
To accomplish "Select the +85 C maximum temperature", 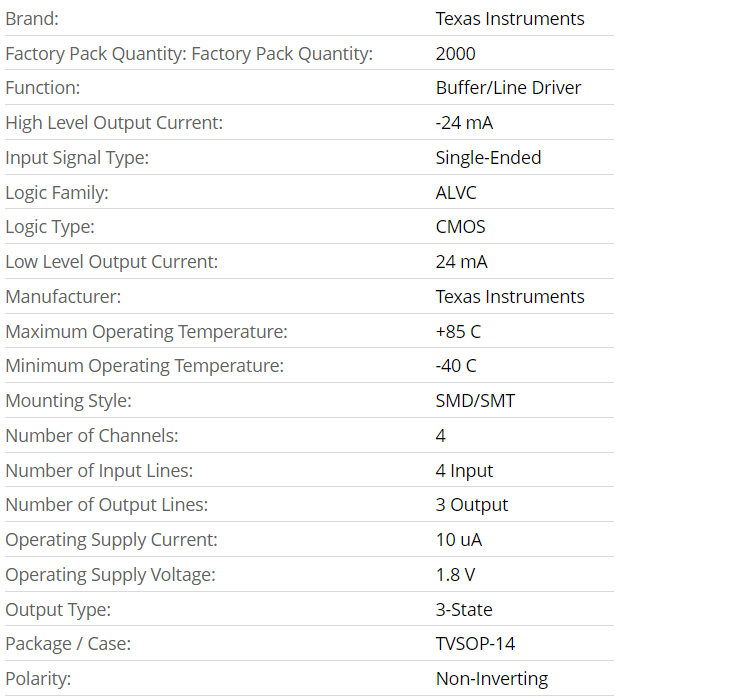I will pyautogui.click(x=459, y=332).
